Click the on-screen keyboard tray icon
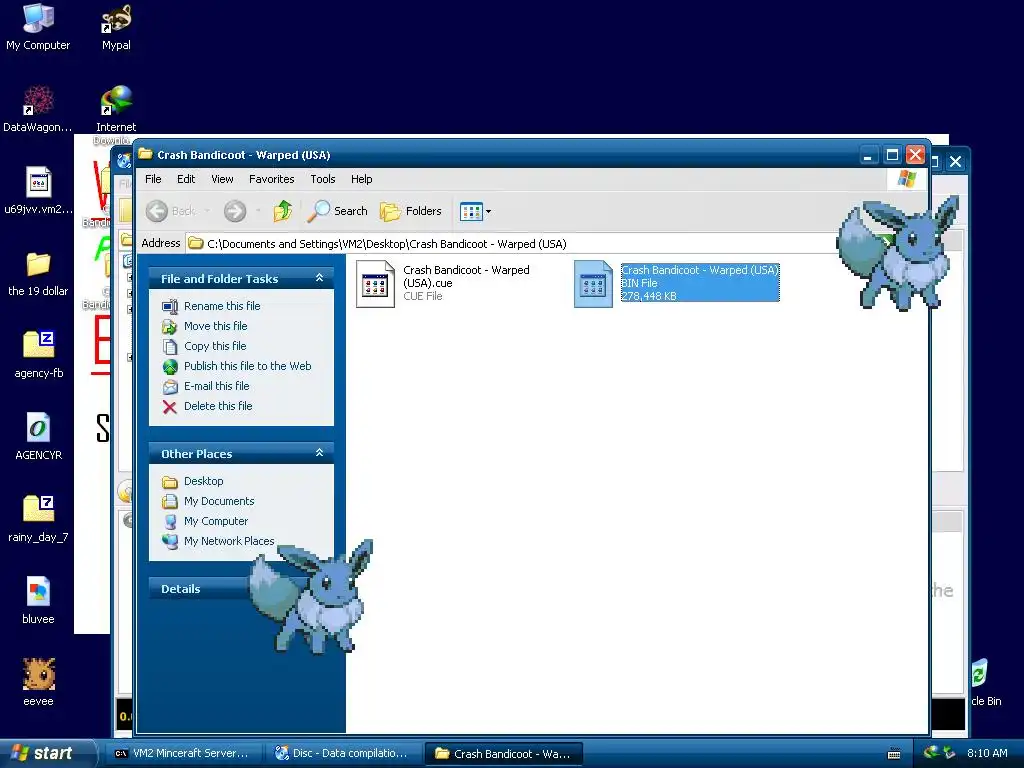 894,754
